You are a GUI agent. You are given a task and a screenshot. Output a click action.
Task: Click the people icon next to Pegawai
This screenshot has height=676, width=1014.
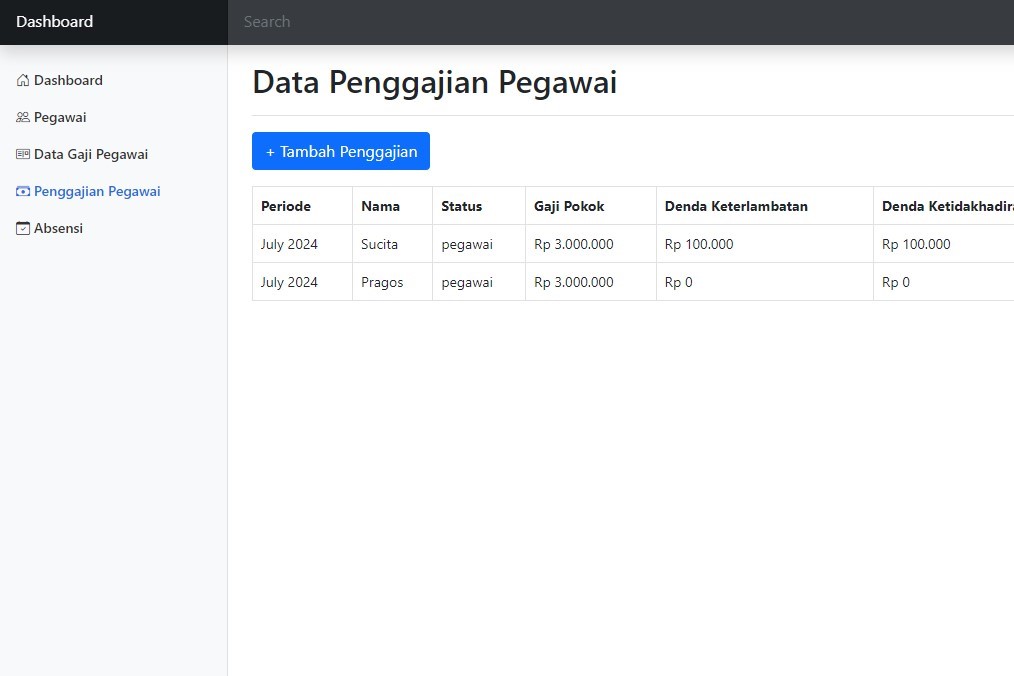point(23,117)
